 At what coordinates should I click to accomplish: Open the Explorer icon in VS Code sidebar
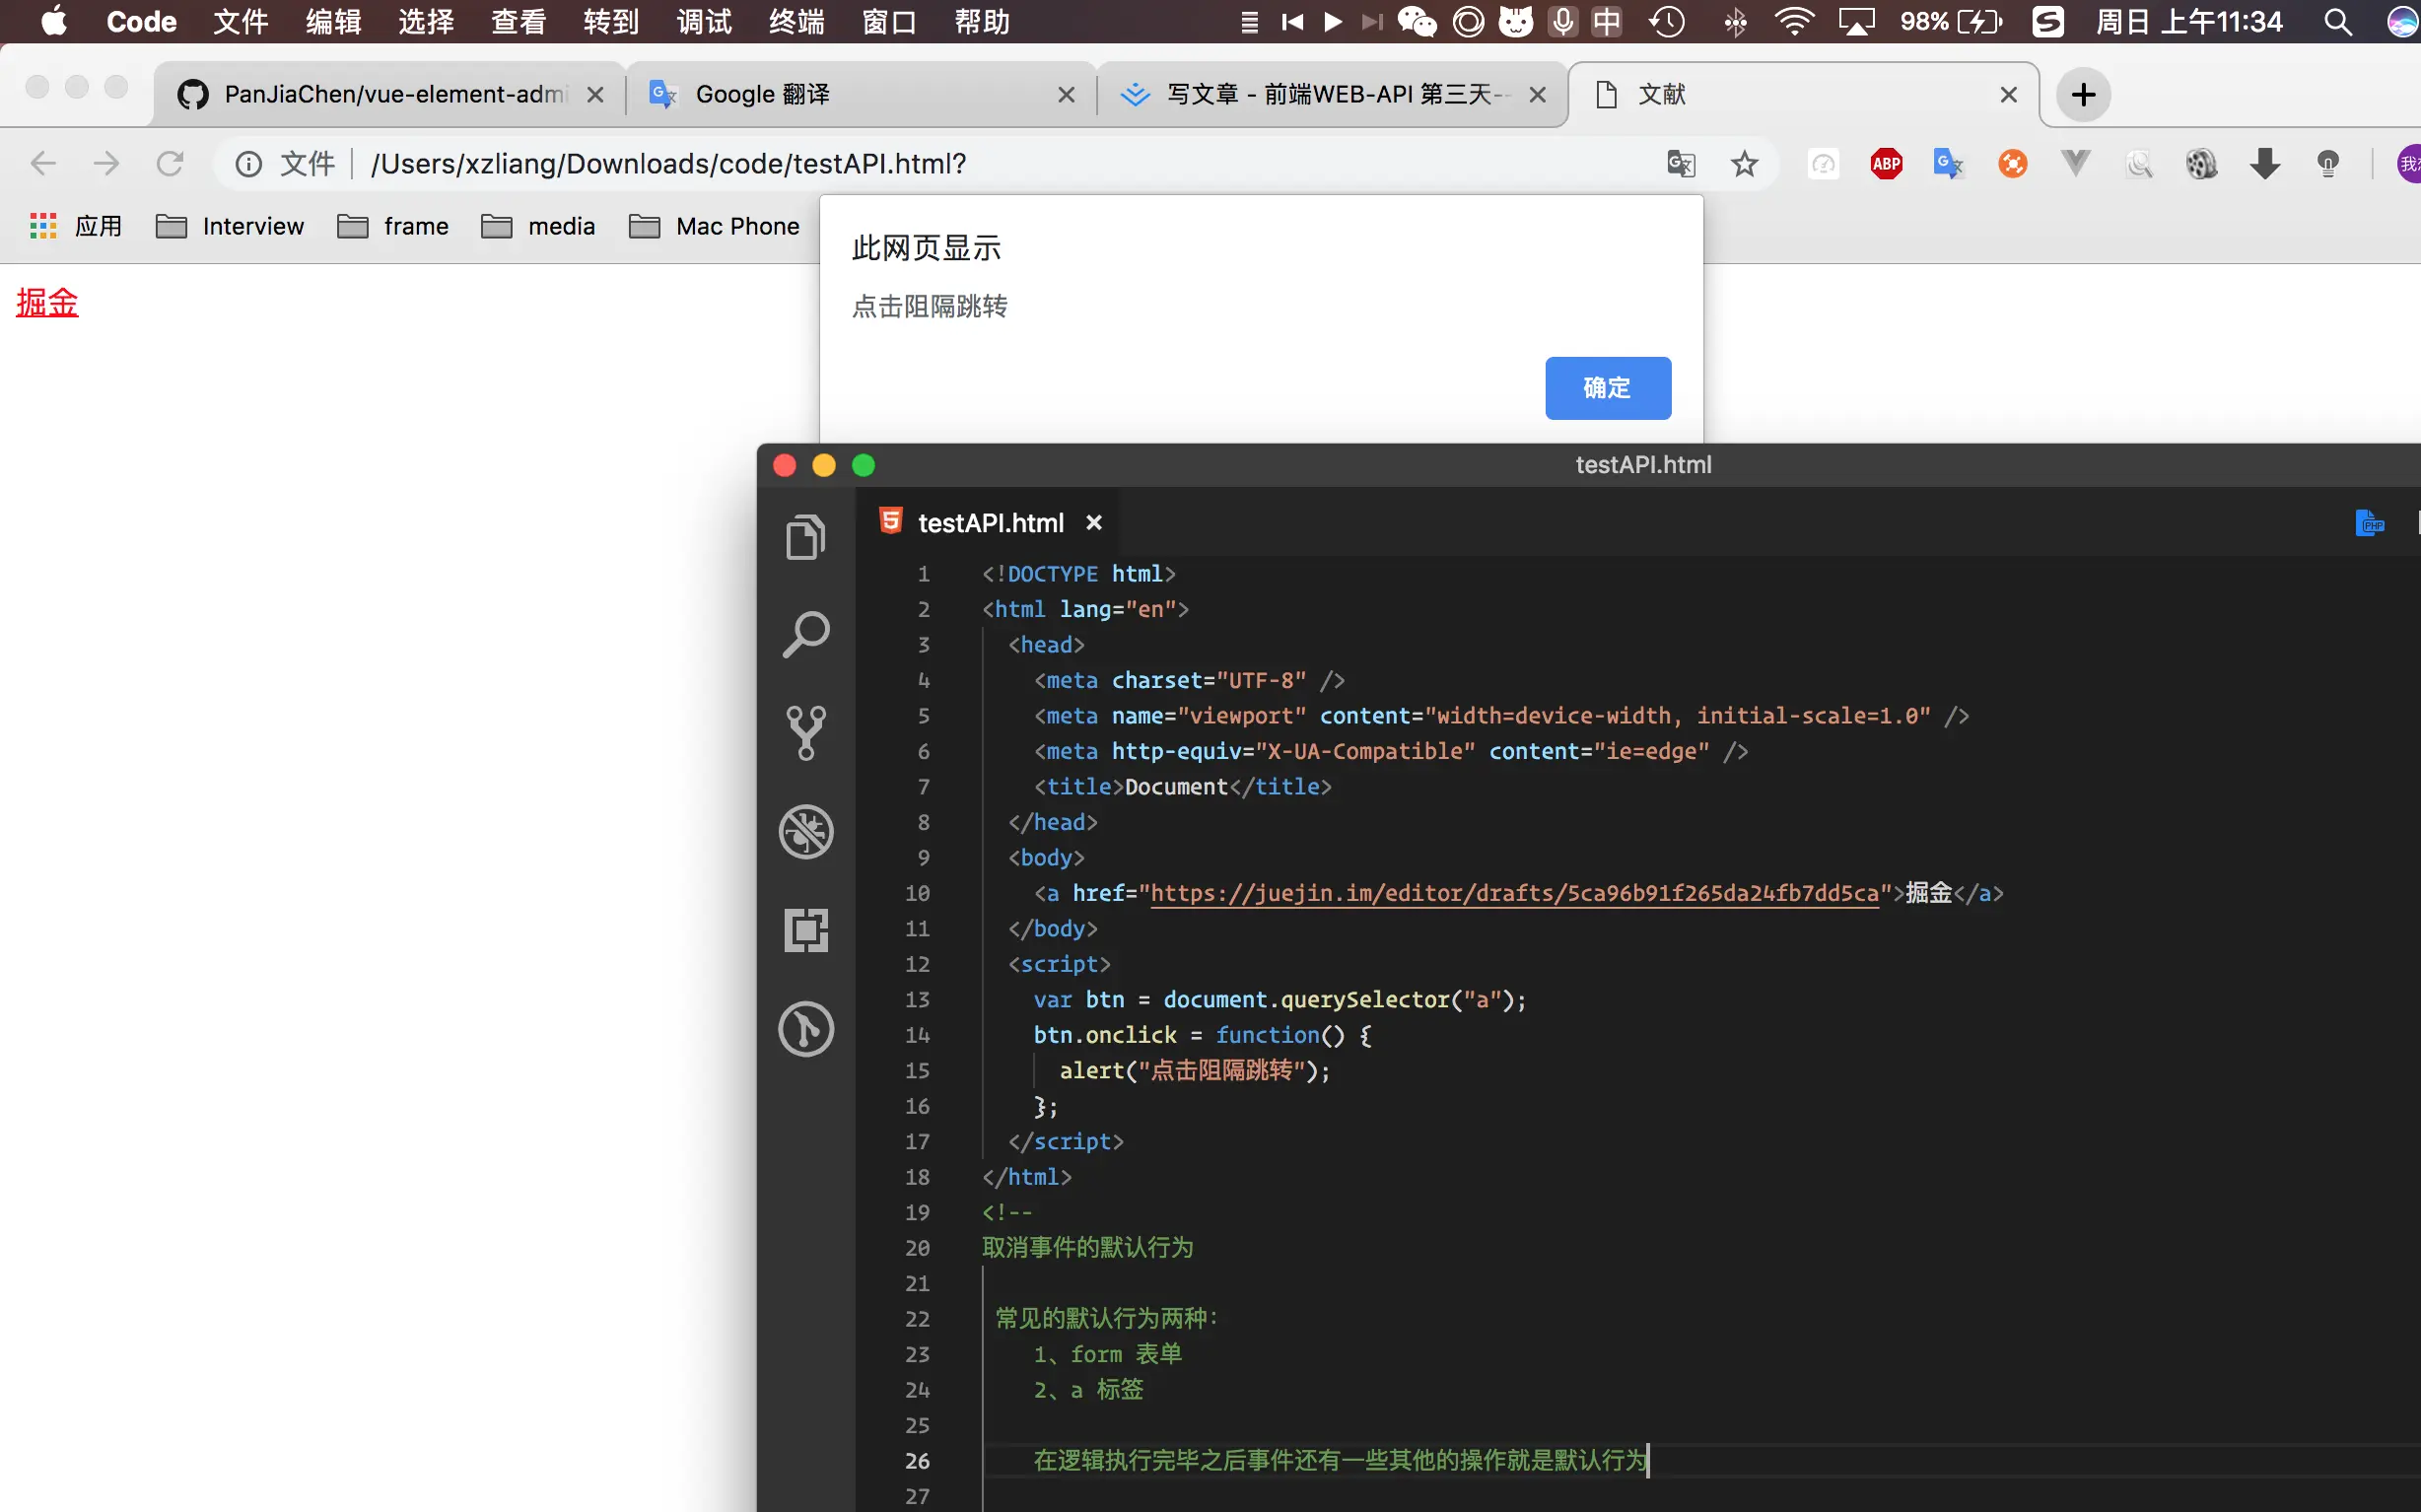pos(806,537)
